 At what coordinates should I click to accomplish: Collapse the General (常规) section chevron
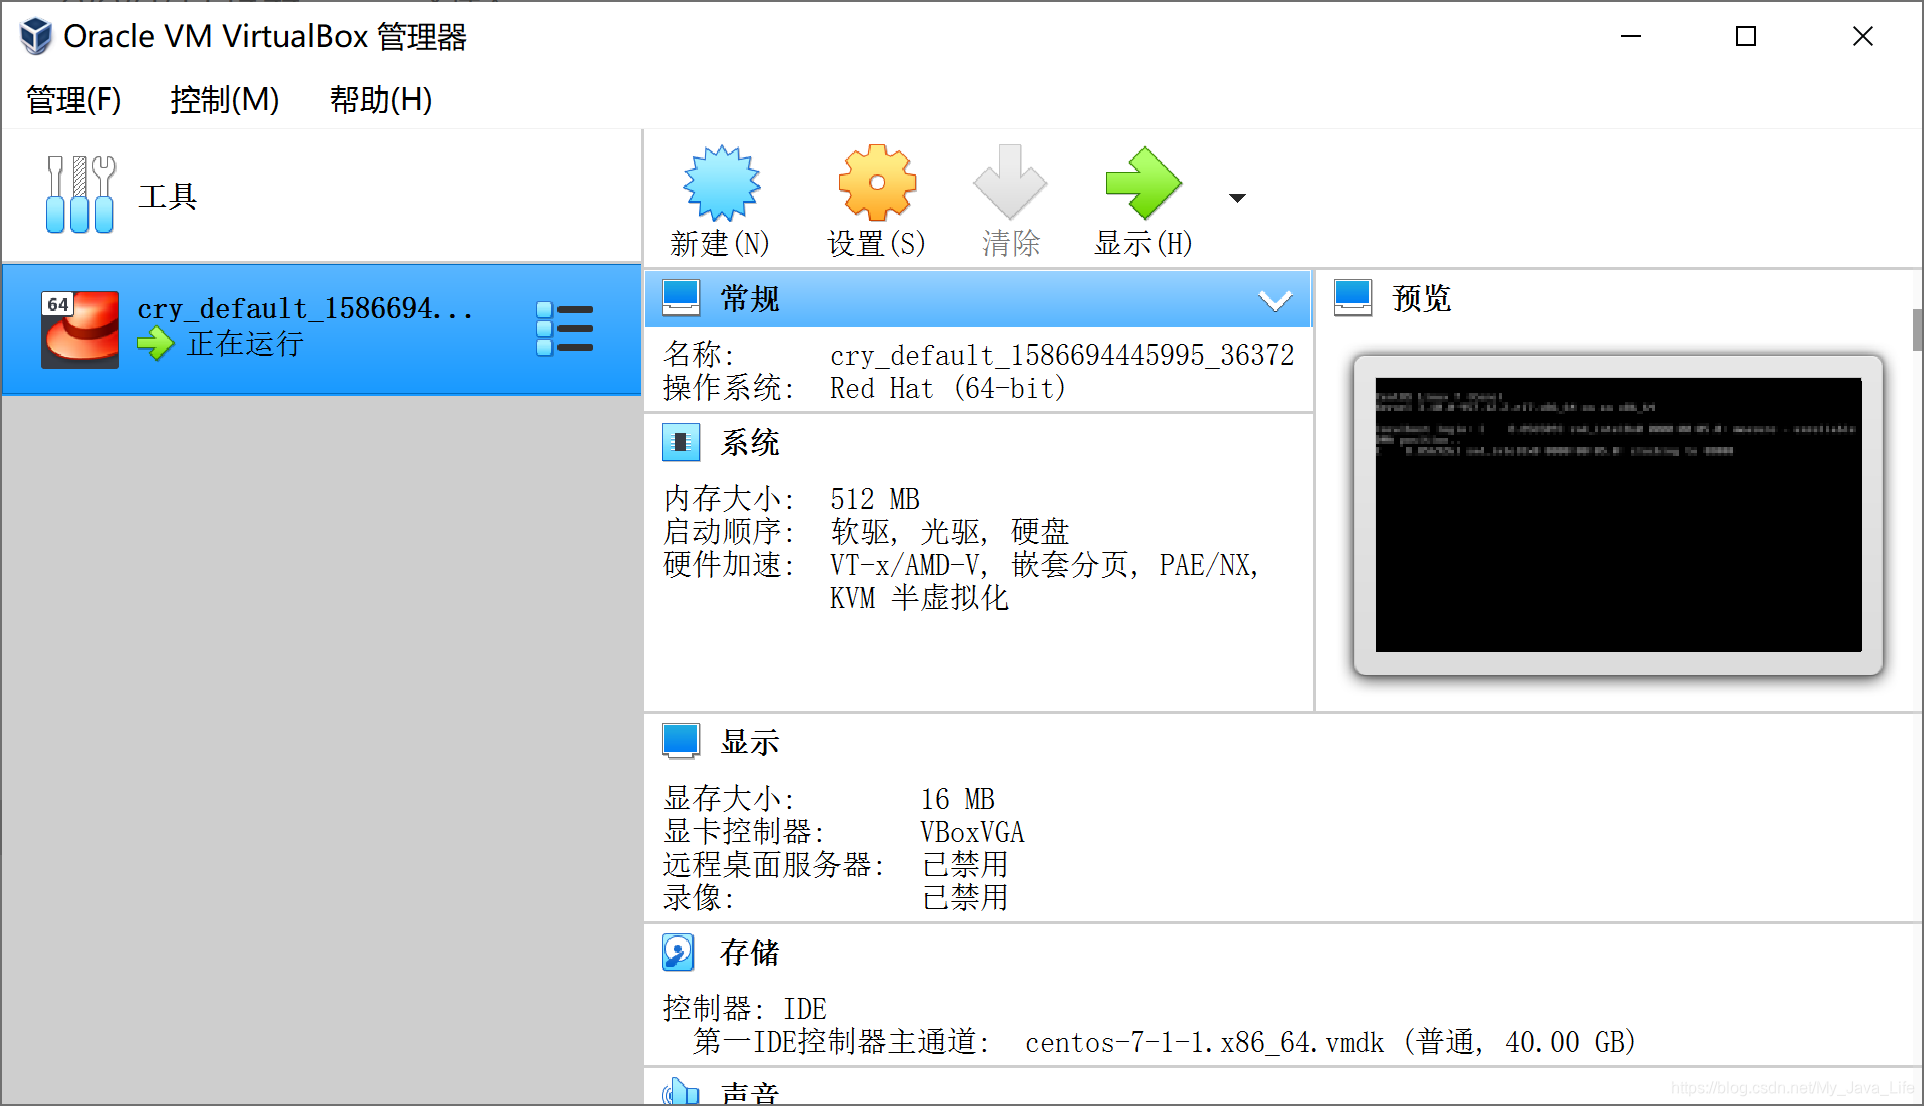coord(1275,299)
